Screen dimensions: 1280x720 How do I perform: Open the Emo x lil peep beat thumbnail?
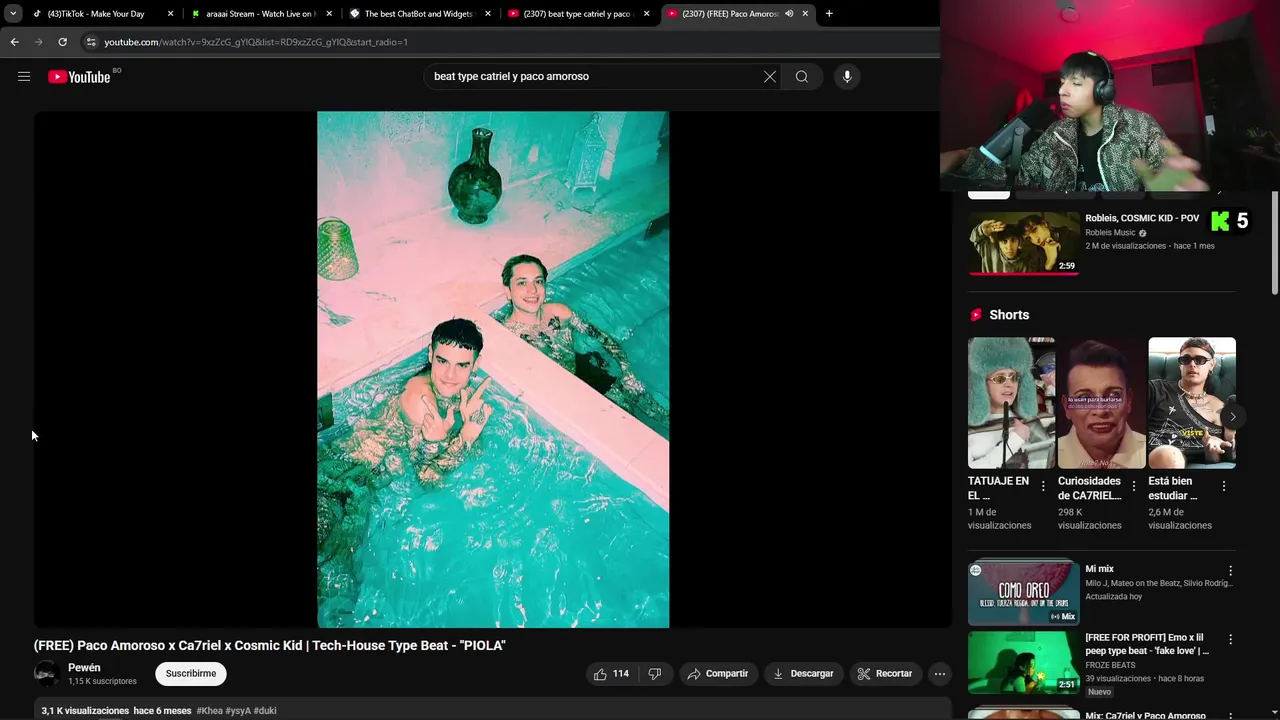(x=1023, y=662)
